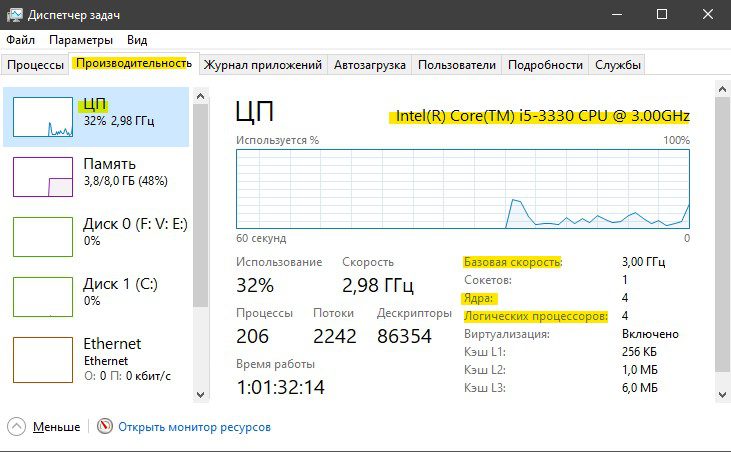
Task: Switch to the Автозагрузка tab
Action: click(x=370, y=64)
